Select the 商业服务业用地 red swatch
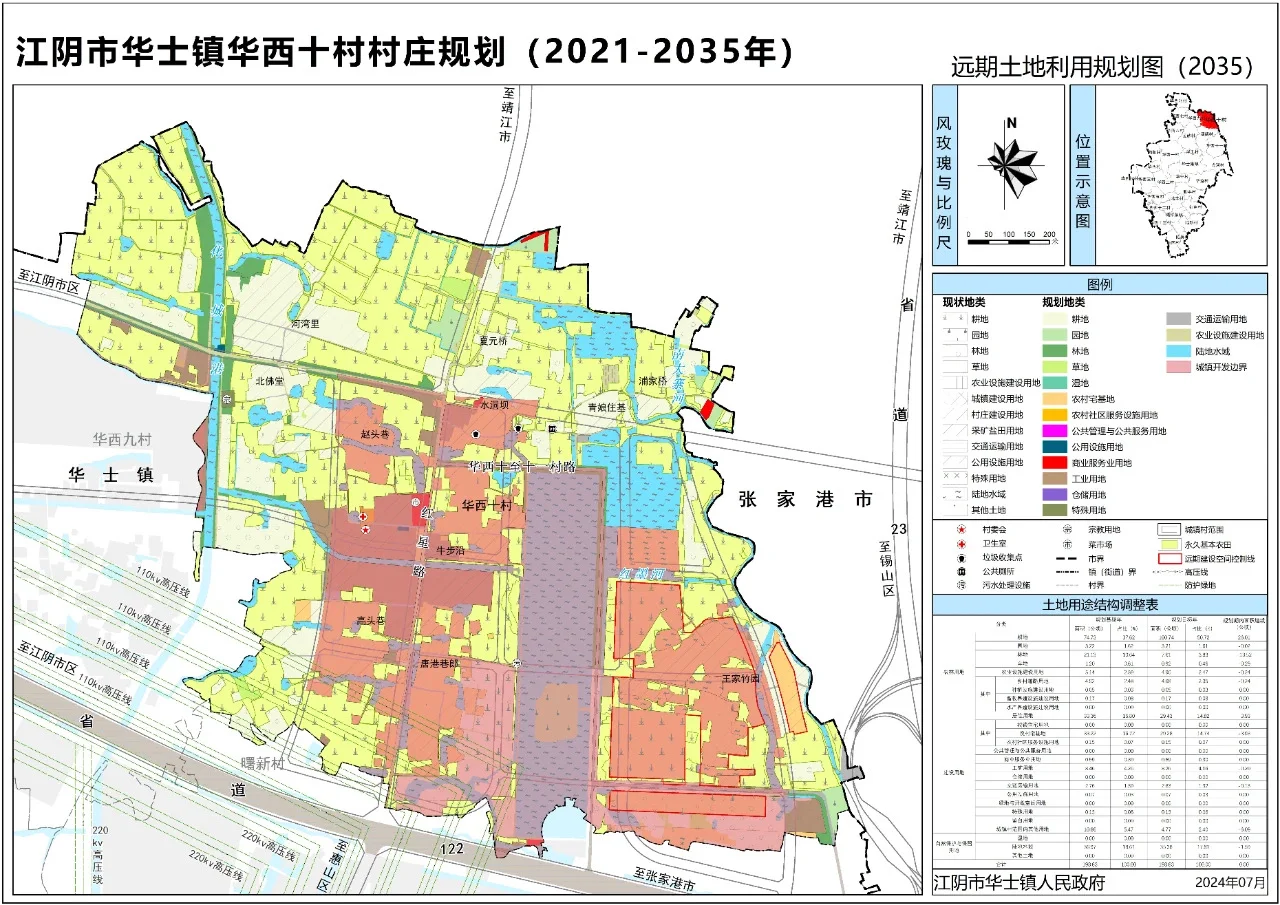This screenshot has width=1280, height=905. click(x=1055, y=462)
